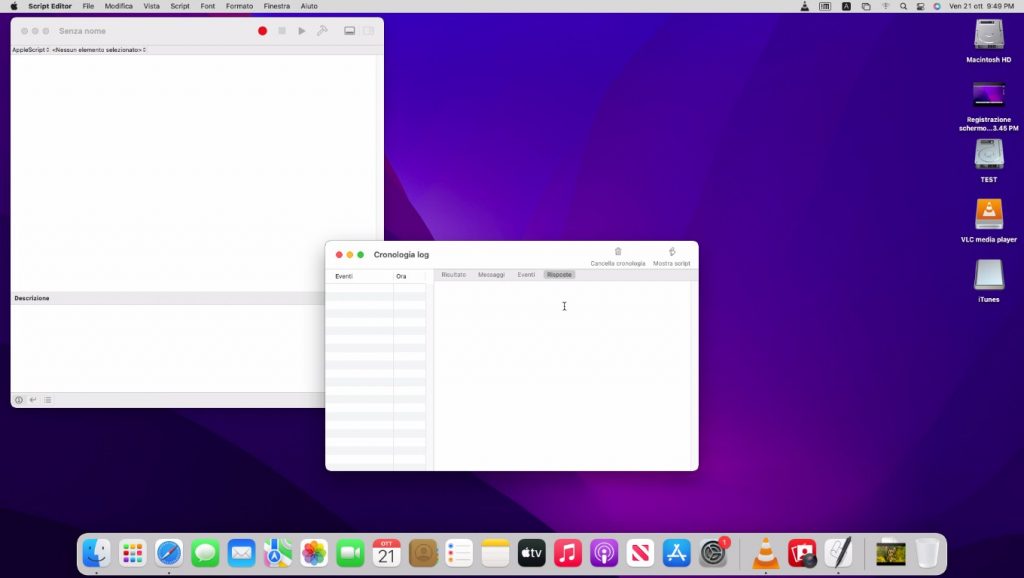Open VLC from the Dock
This screenshot has height=578, width=1024.
click(766, 553)
